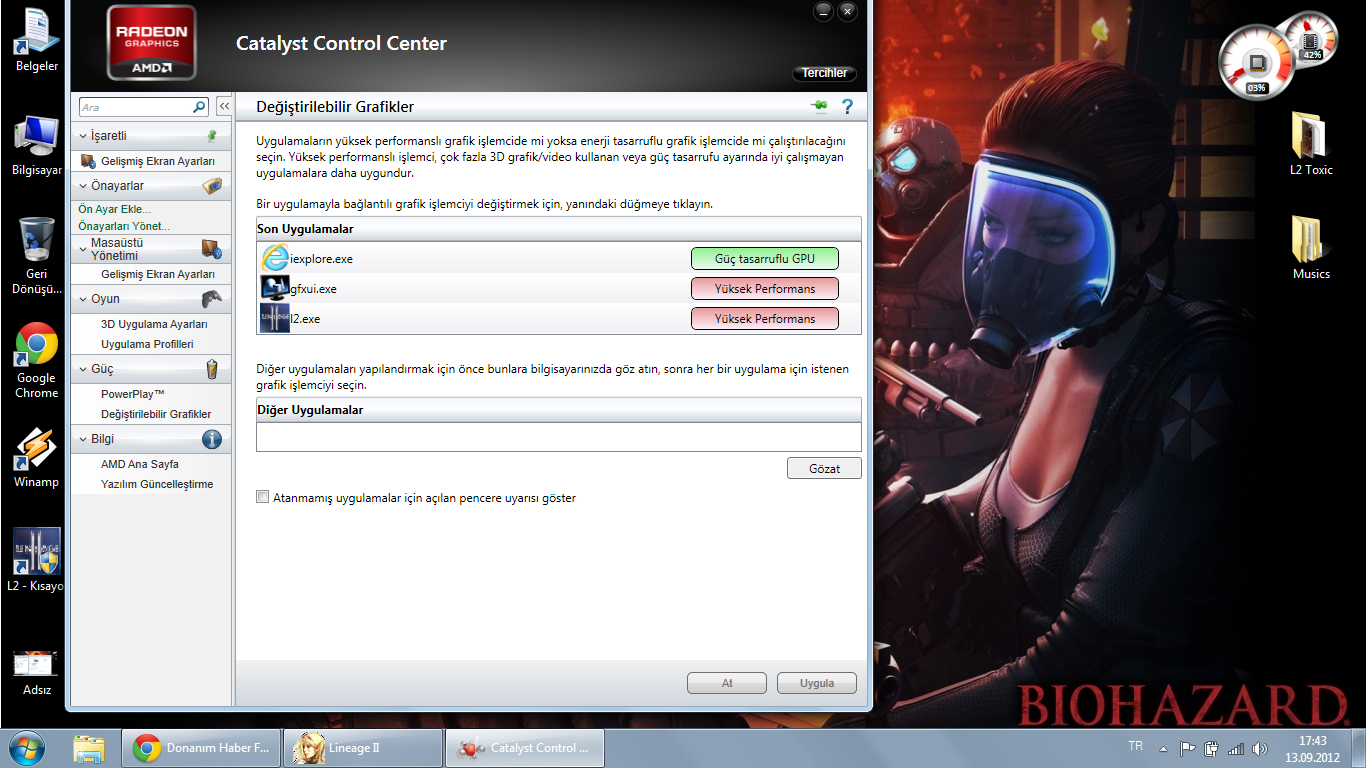Open the PowerPlay™ page
Viewport: 1366px width, 768px height.
click(x=132, y=394)
